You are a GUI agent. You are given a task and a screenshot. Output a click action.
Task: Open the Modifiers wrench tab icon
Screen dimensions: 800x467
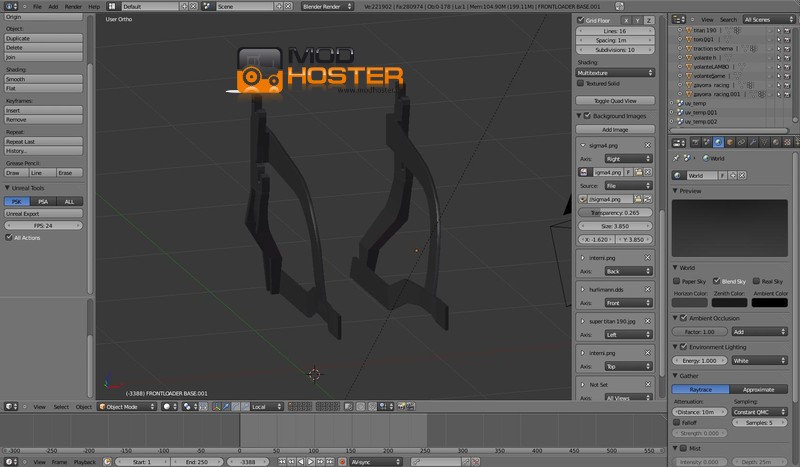point(753,143)
